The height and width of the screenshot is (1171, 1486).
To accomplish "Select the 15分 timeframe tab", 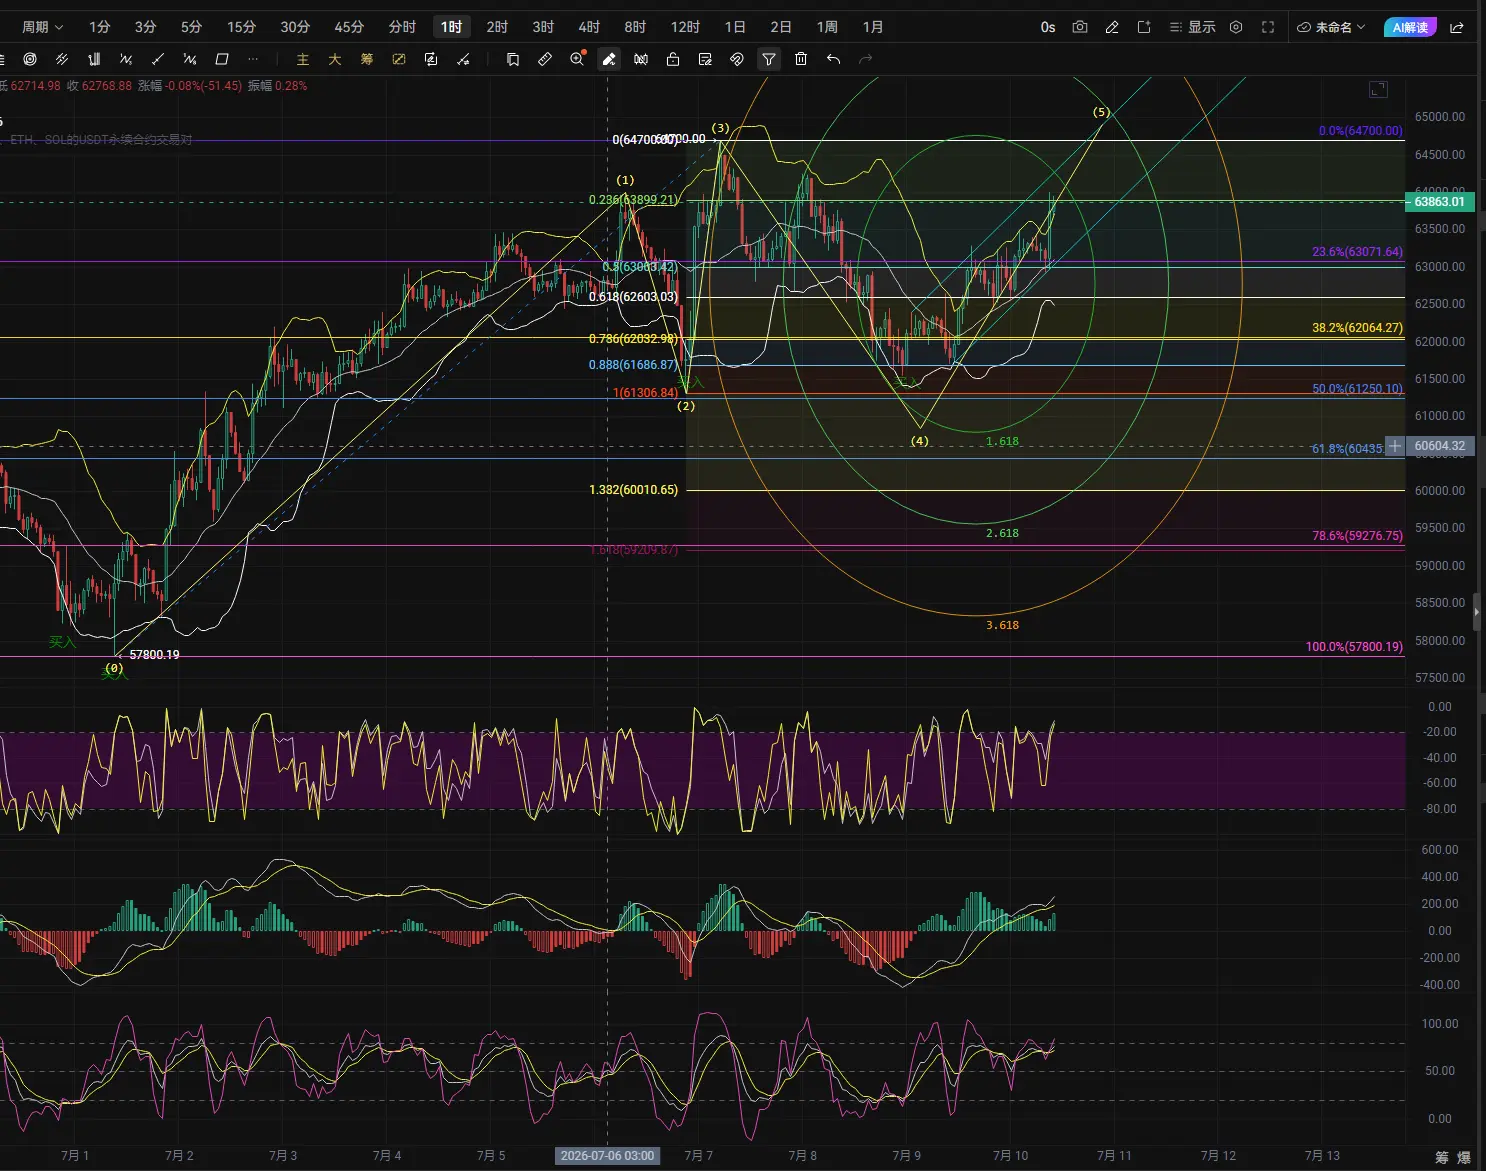I will (241, 27).
